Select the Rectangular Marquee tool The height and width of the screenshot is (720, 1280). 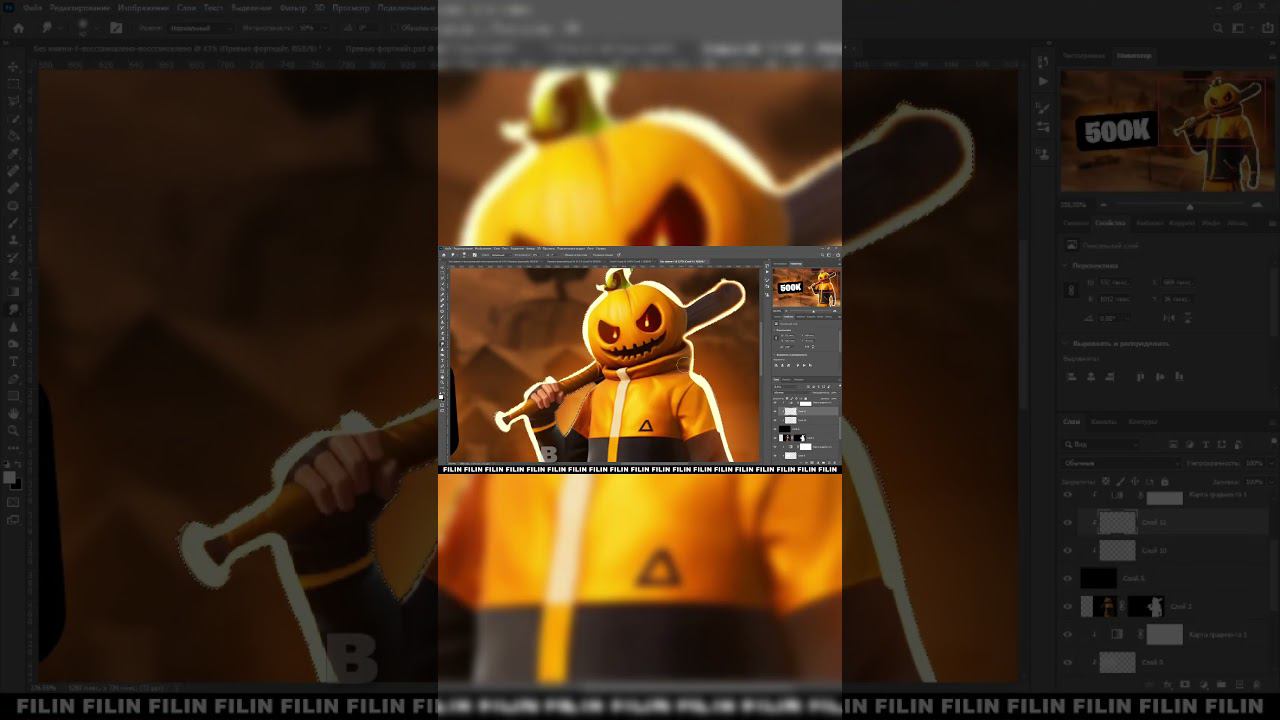[13, 85]
